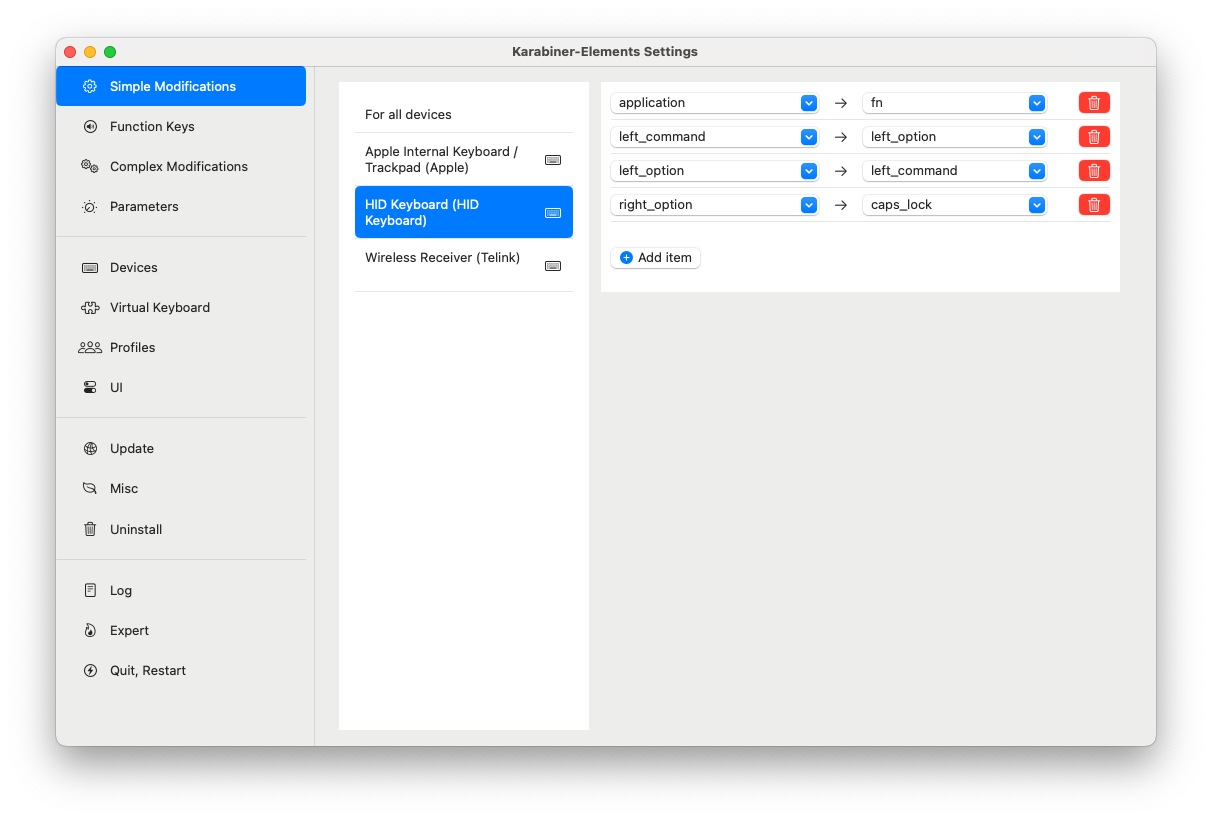The image size is (1212, 820).
Task: Select 'For all devices' in device list
Action: (464, 114)
